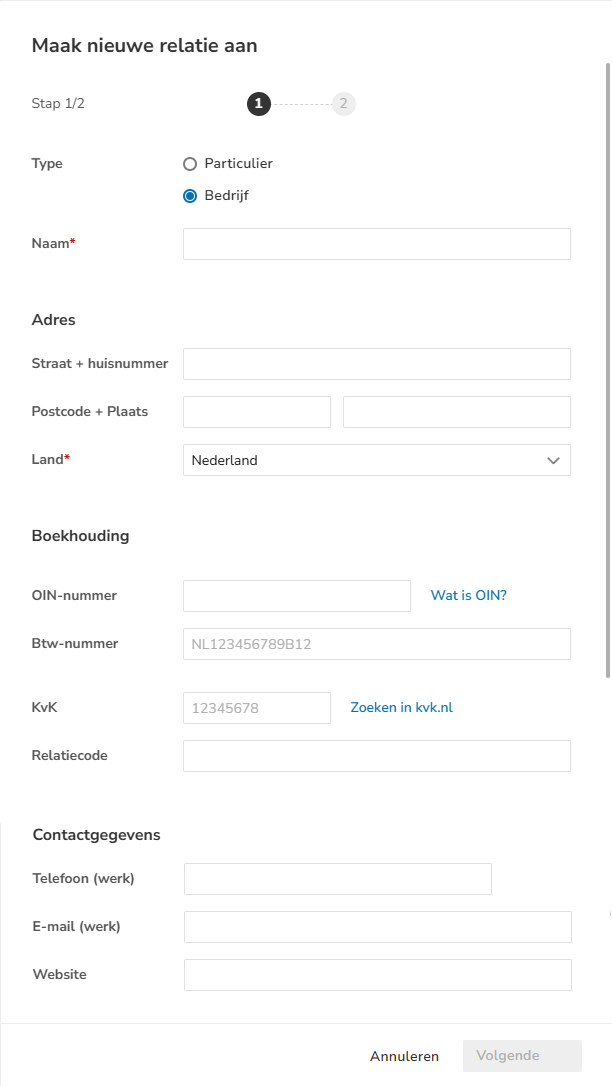Click the Postcode input field
This screenshot has height=1086, width=612.
click(x=257, y=412)
